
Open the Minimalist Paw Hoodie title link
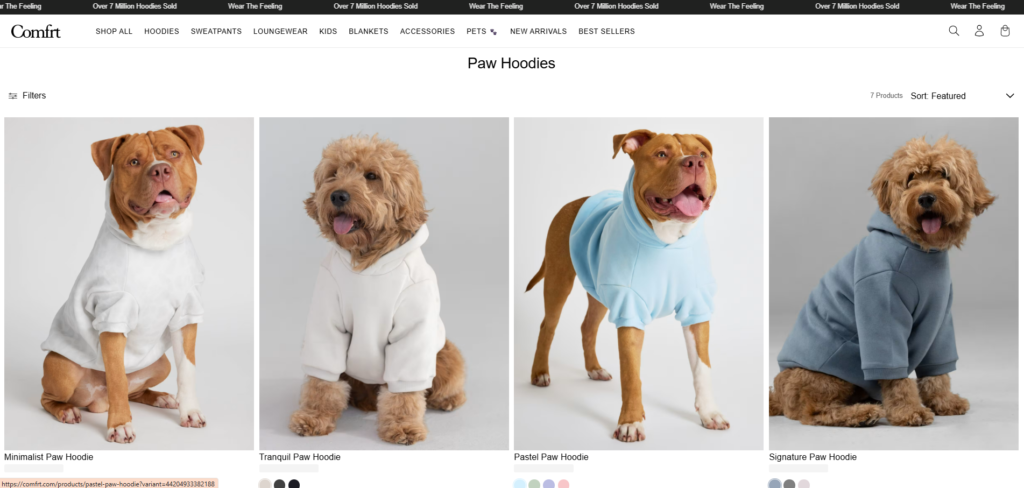pyautogui.click(x=48, y=457)
